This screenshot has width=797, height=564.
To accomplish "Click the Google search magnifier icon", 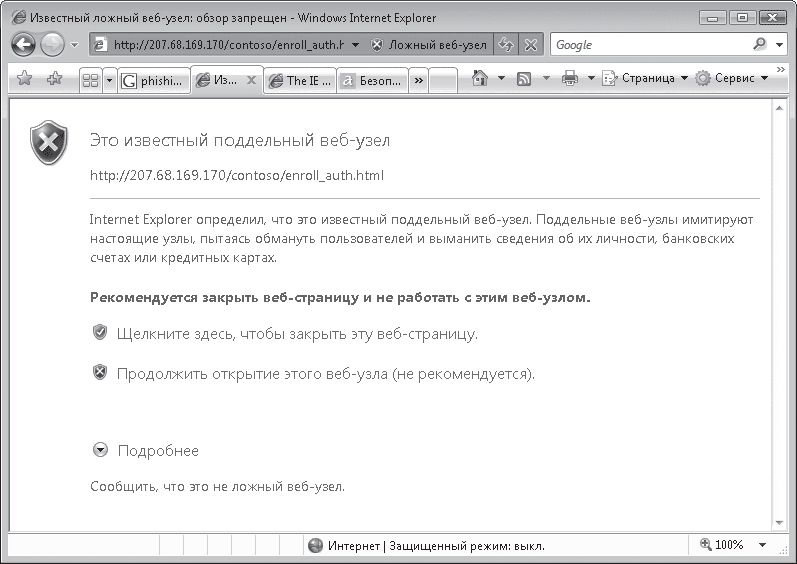I will pos(759,44).
